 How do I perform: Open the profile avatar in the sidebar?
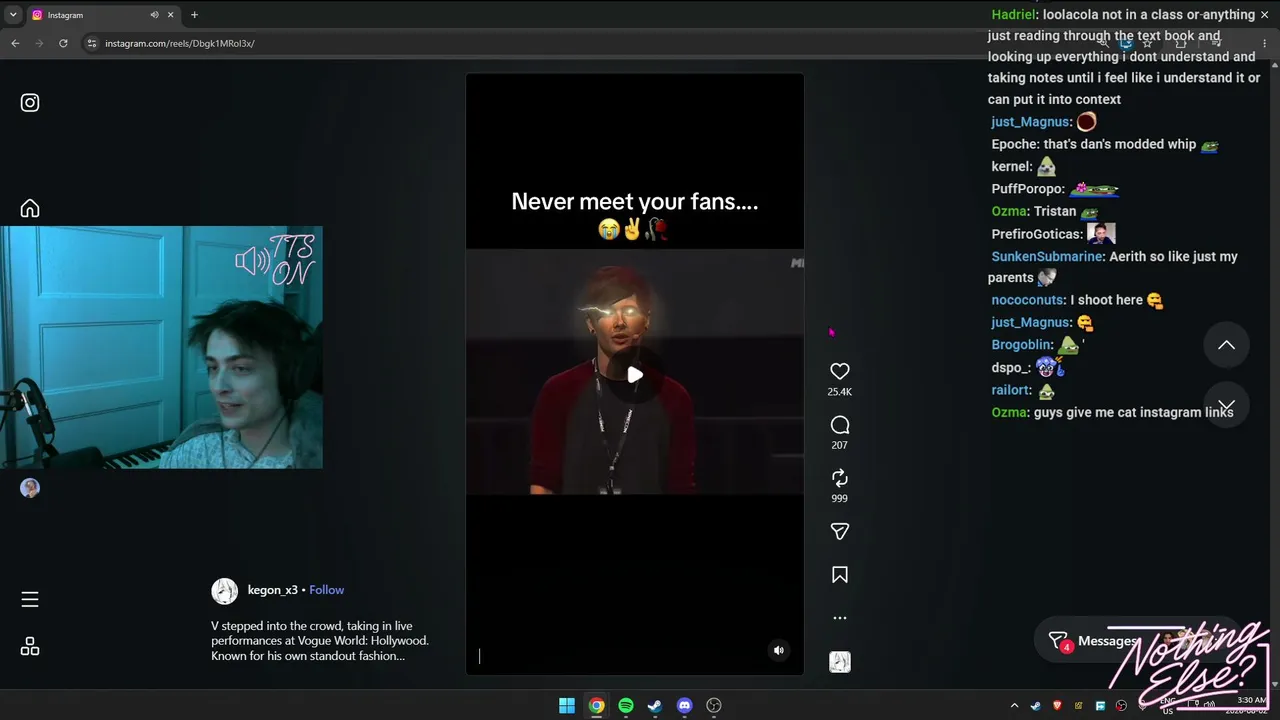coord(30,488)
